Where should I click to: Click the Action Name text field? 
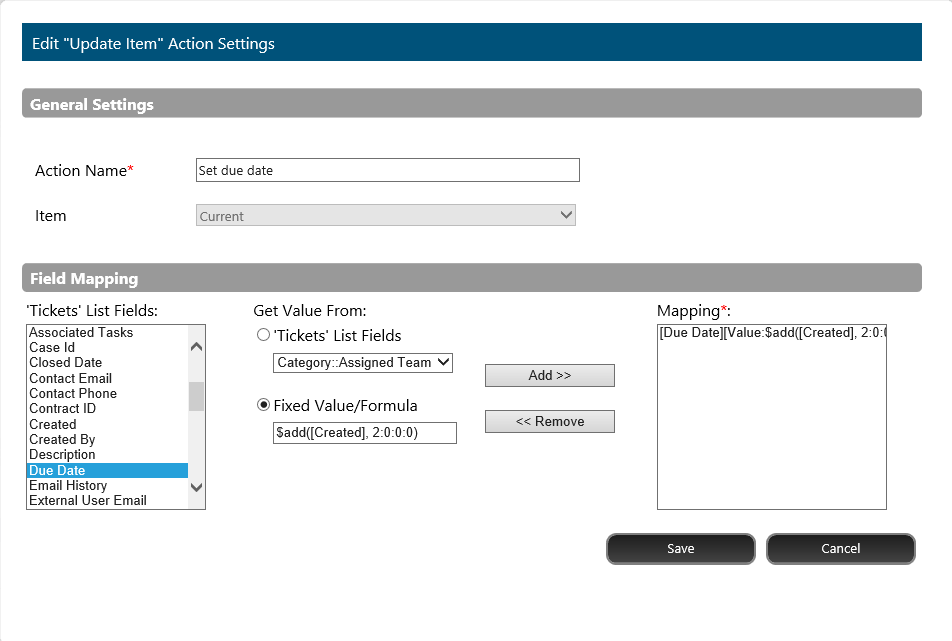387,171
